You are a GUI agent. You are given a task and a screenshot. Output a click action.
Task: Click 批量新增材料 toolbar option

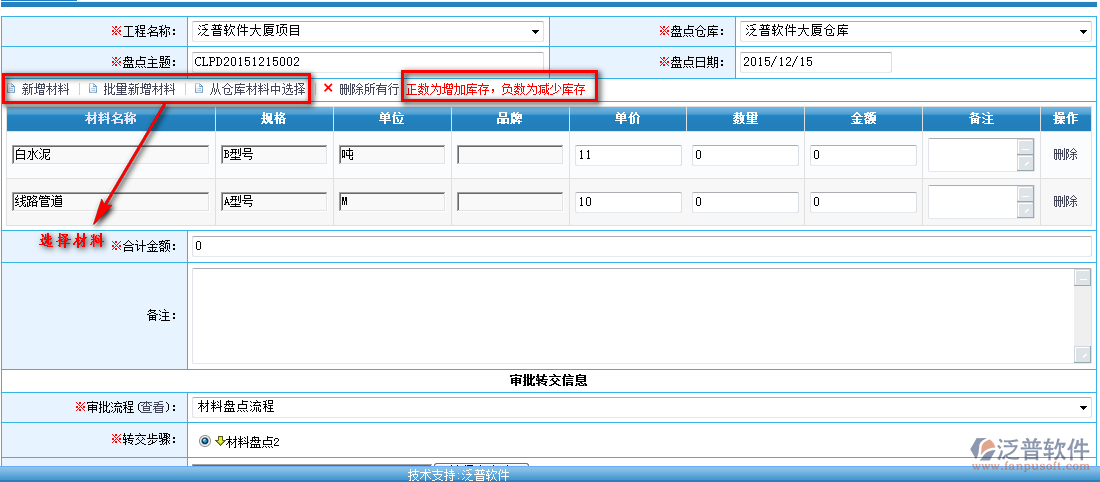[139, 89]
